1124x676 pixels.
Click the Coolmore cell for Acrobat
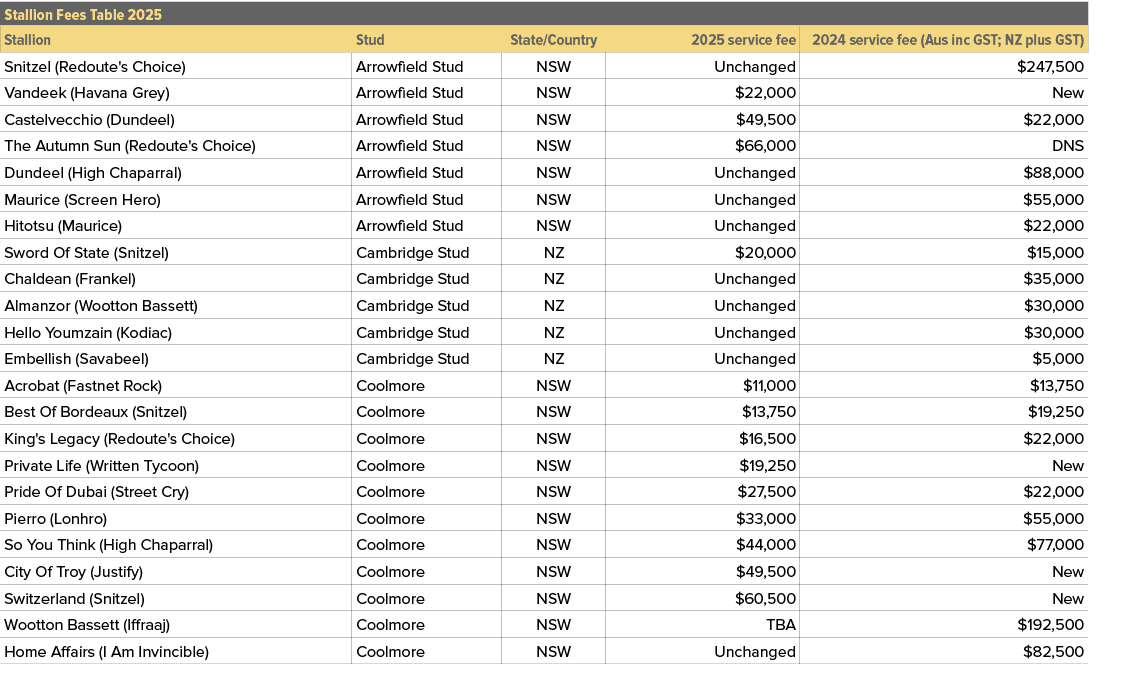click(383, 385)
